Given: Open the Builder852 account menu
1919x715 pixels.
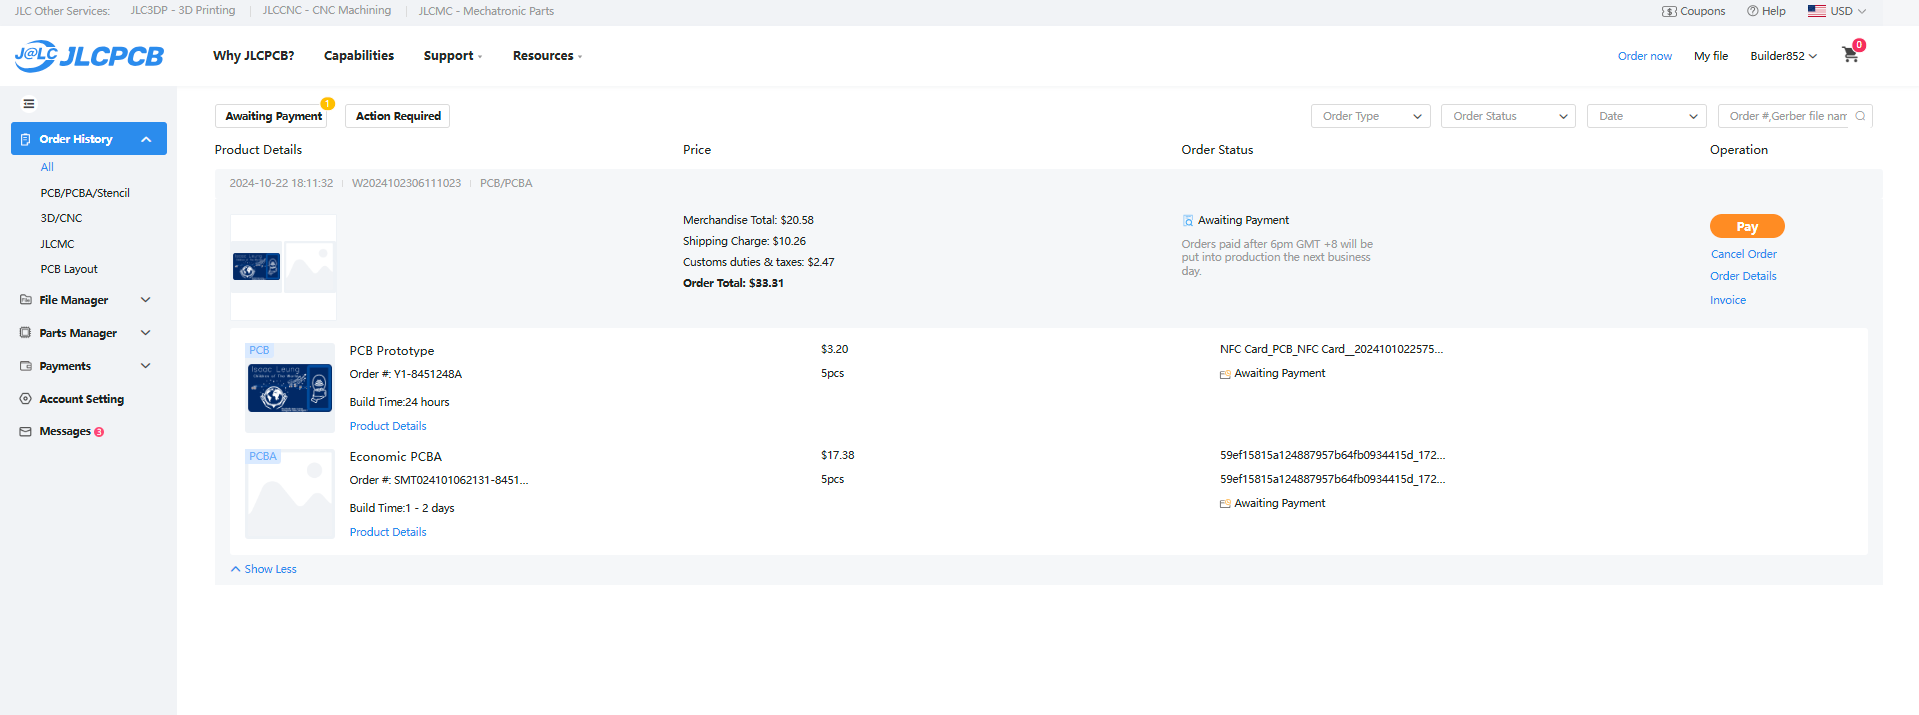Looking at the screenshot, I should [1783, 56].
